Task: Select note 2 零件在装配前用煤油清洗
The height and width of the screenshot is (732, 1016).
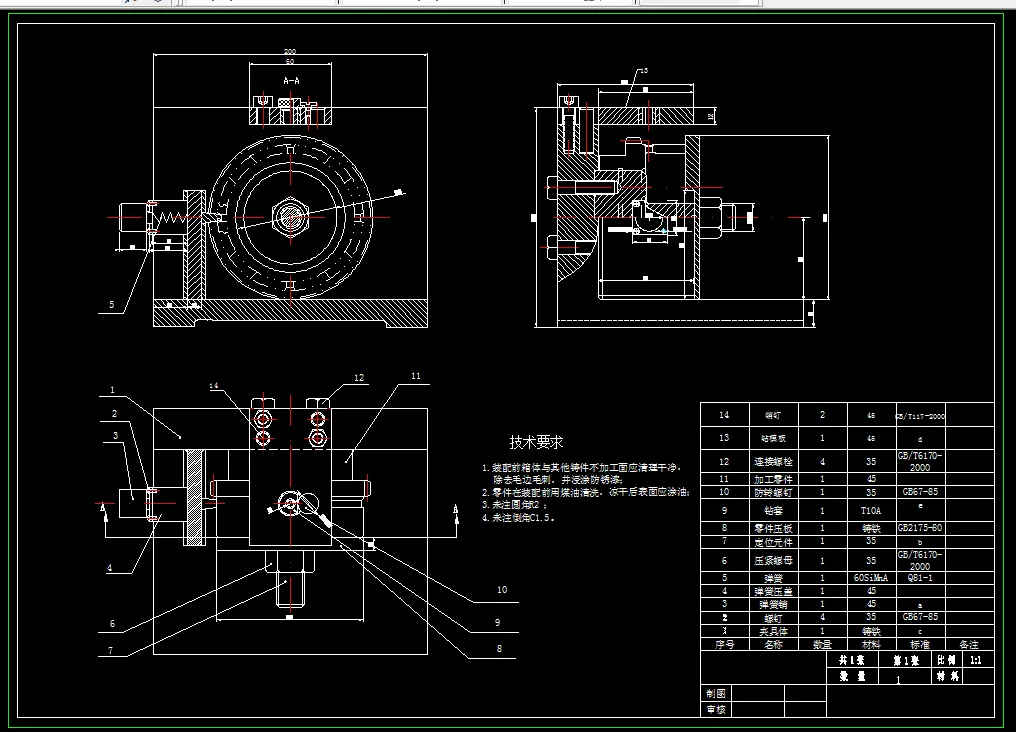Action: (586, 492)
